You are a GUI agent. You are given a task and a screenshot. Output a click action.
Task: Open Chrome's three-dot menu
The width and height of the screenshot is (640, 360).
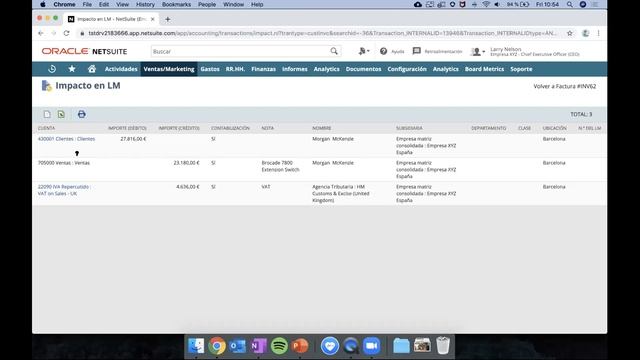598,33
